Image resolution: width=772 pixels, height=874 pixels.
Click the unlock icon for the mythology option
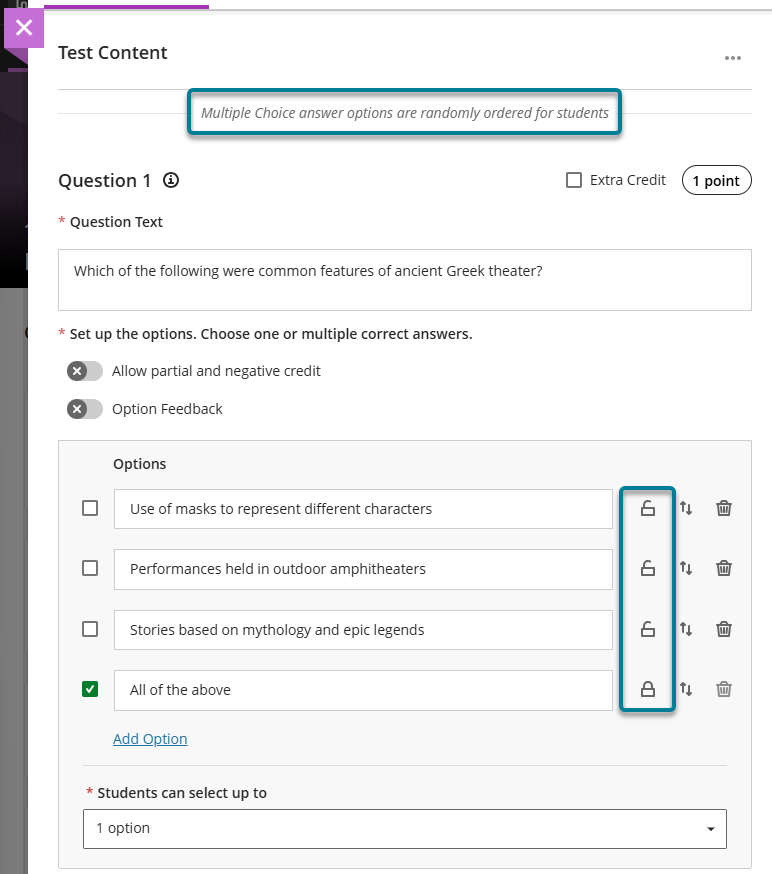(x=648, y=629)
